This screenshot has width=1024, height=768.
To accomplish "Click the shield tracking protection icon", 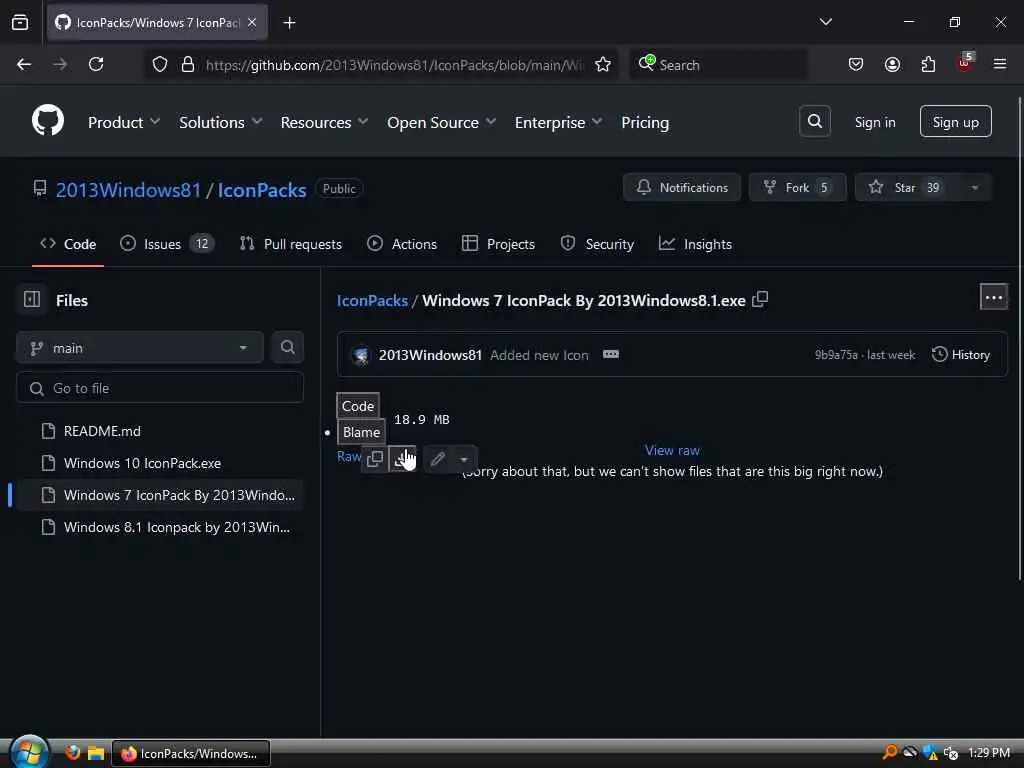I will click(160, 64).
